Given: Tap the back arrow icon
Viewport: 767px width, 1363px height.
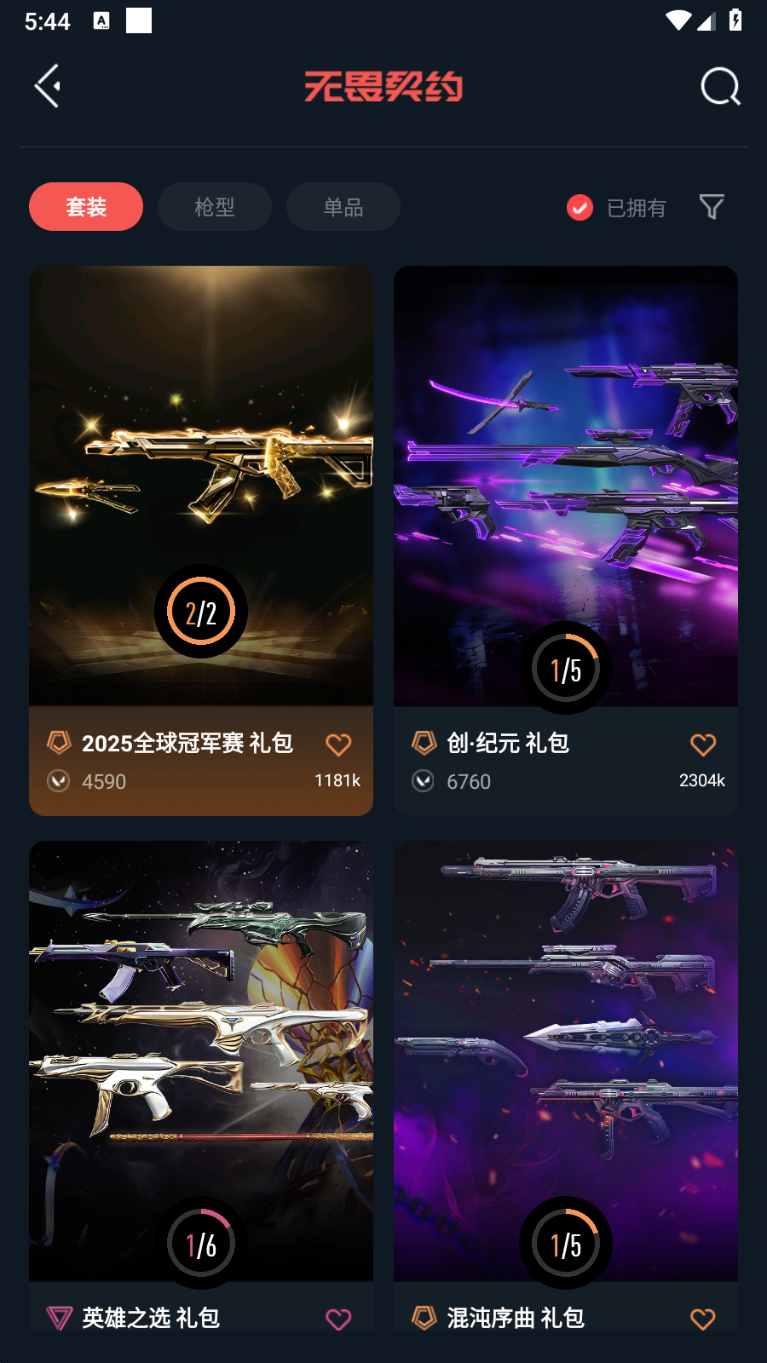Looking at the screenshot, I should (x=47, y=86).
